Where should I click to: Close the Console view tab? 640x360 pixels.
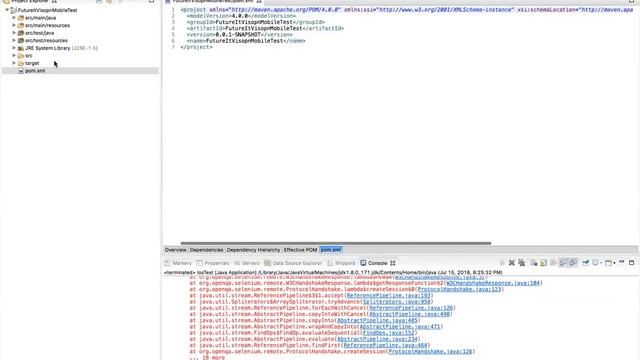coord(393,263)
